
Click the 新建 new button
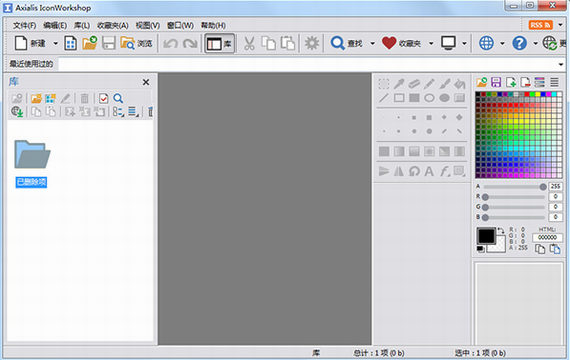point(31,43)
